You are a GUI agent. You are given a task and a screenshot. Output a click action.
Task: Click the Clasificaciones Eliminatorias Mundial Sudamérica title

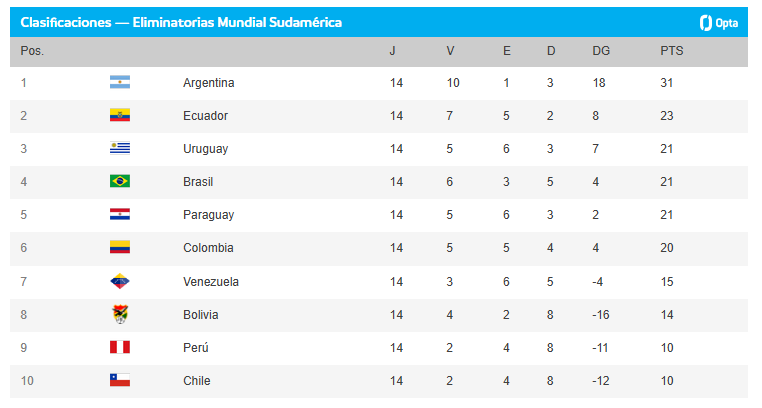click(181, 22)
